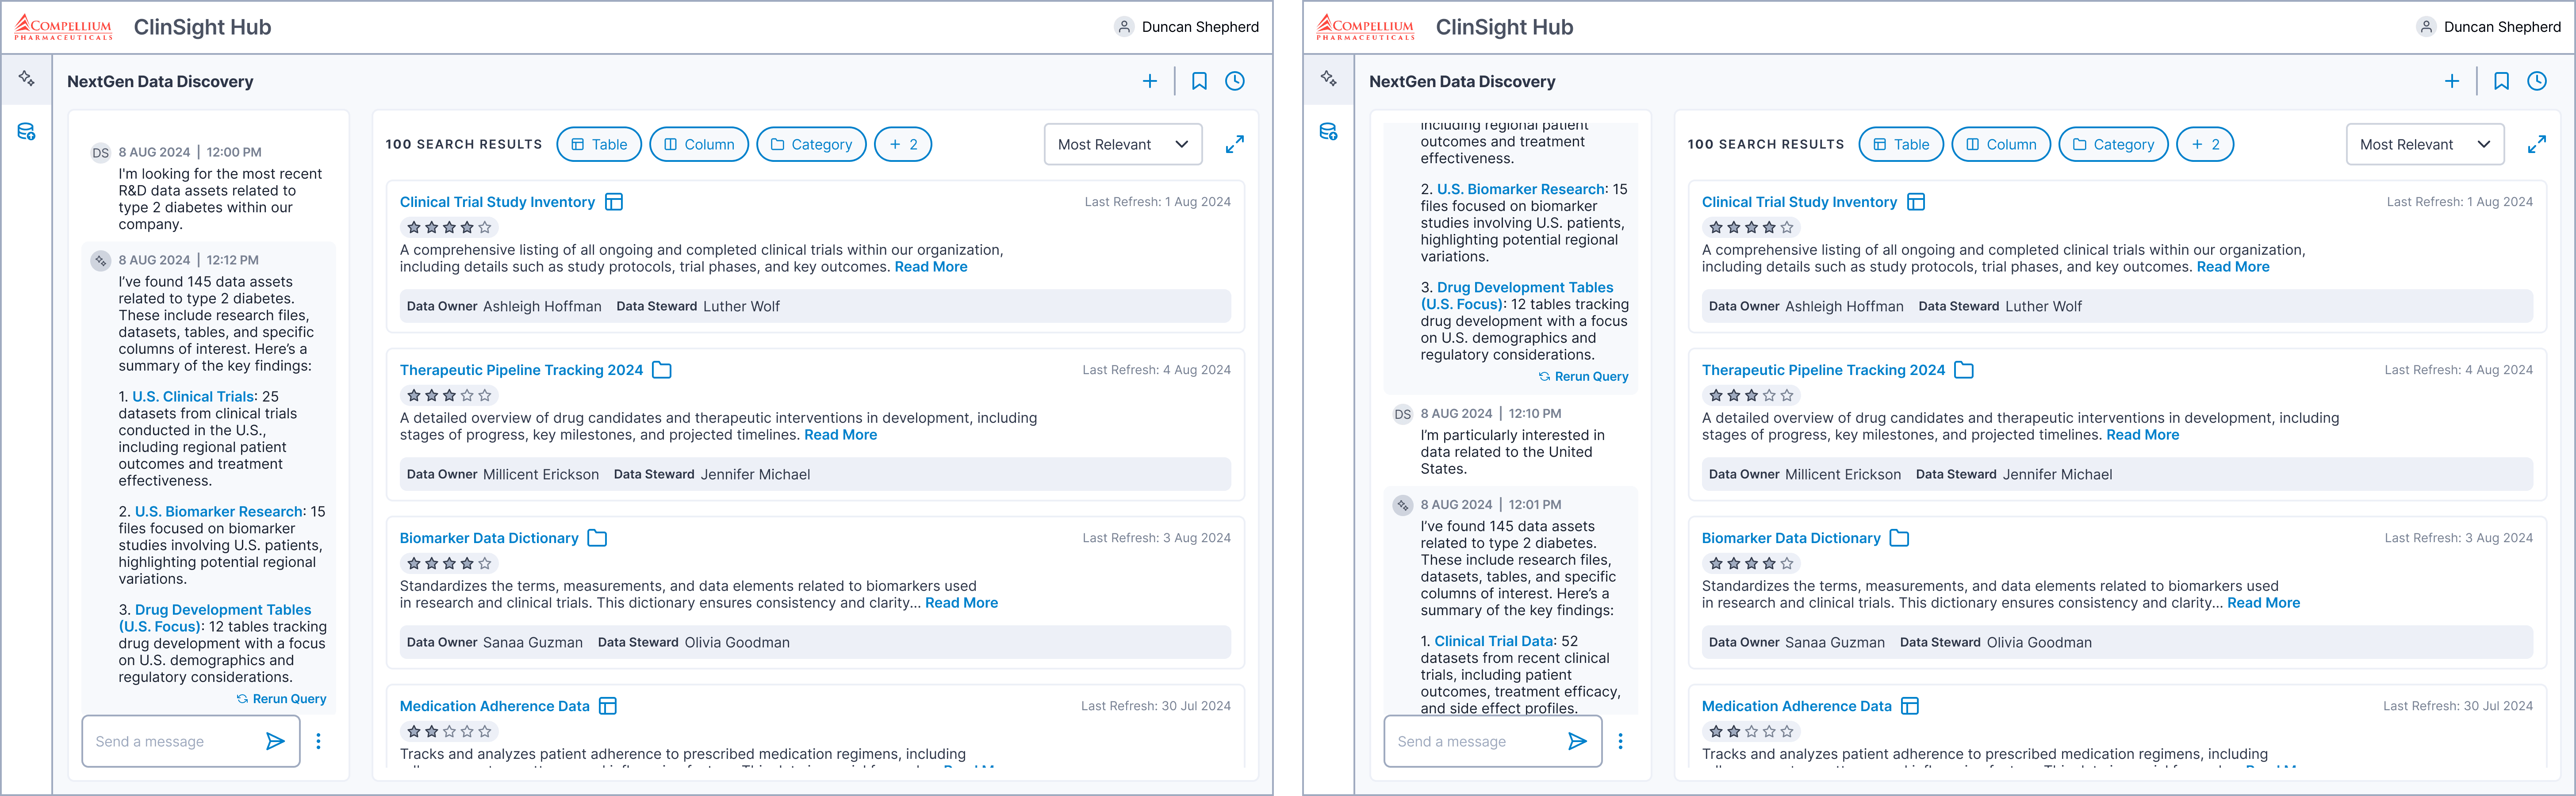Click the bookmark icon in left window header
This screenshot has height=796, width=2576.
point(1199,81)
